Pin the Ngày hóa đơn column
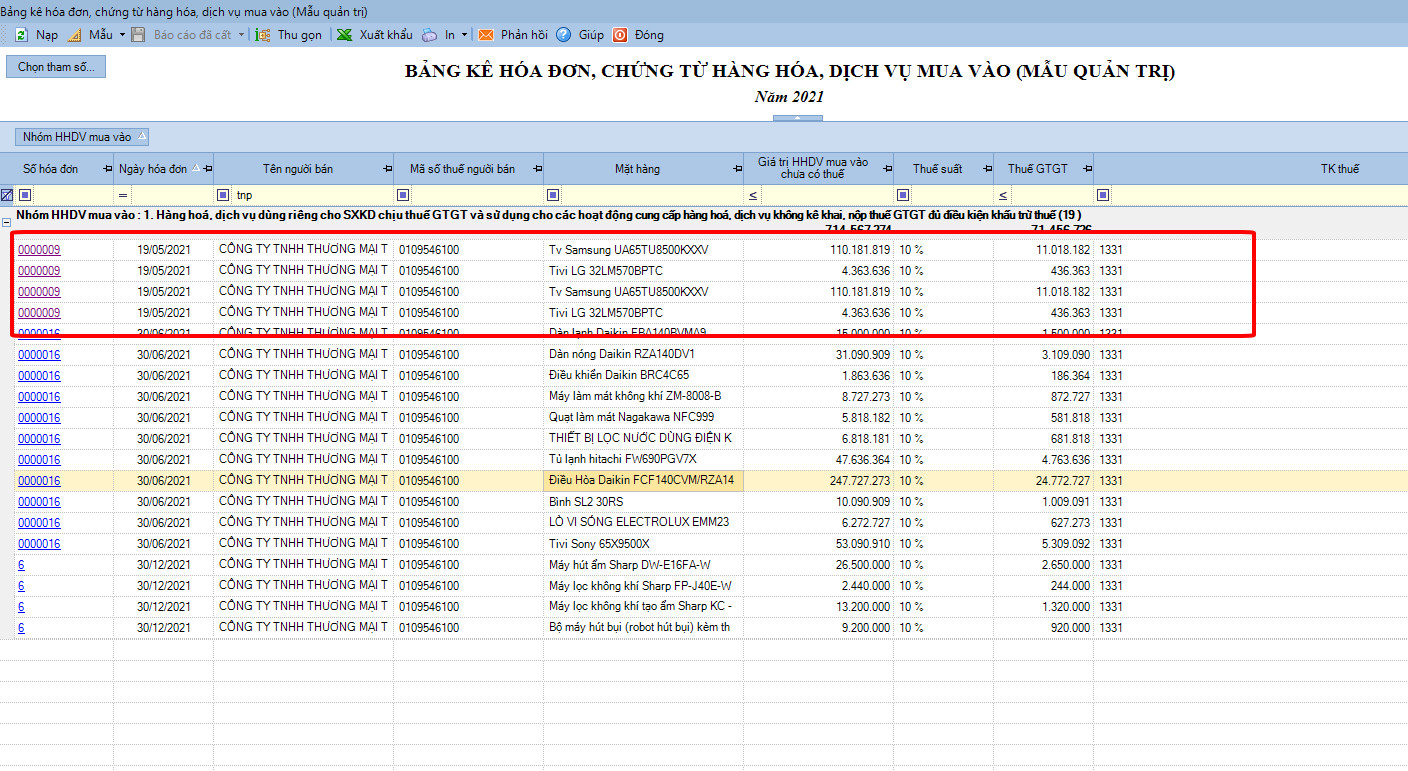Image resolution: width=1408 pixels, height=771 pixels. pyautogui.click(x=208, y=169)
